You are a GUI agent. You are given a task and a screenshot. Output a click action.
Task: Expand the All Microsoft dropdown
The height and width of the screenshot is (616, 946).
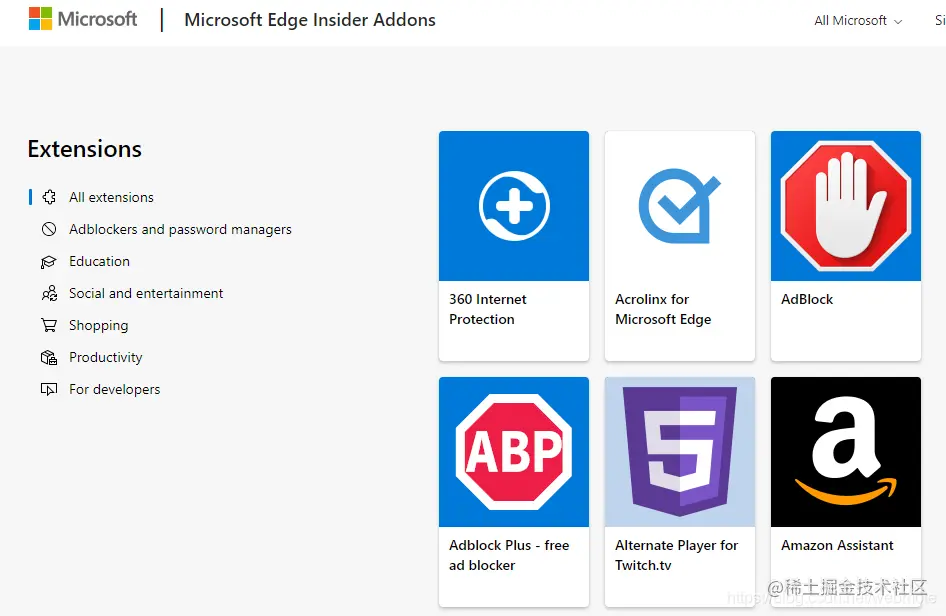coord(858,21)
